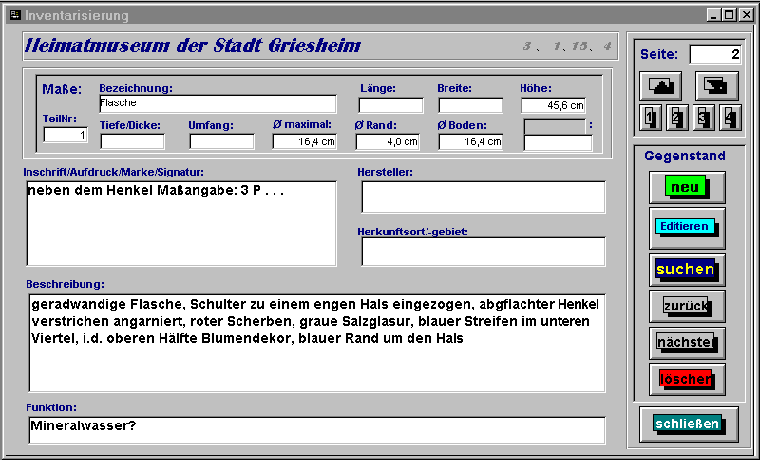Viewport: 760px width, 461px height.
Task: Focus the Seite page number field
Action: [x=716, y=54]
